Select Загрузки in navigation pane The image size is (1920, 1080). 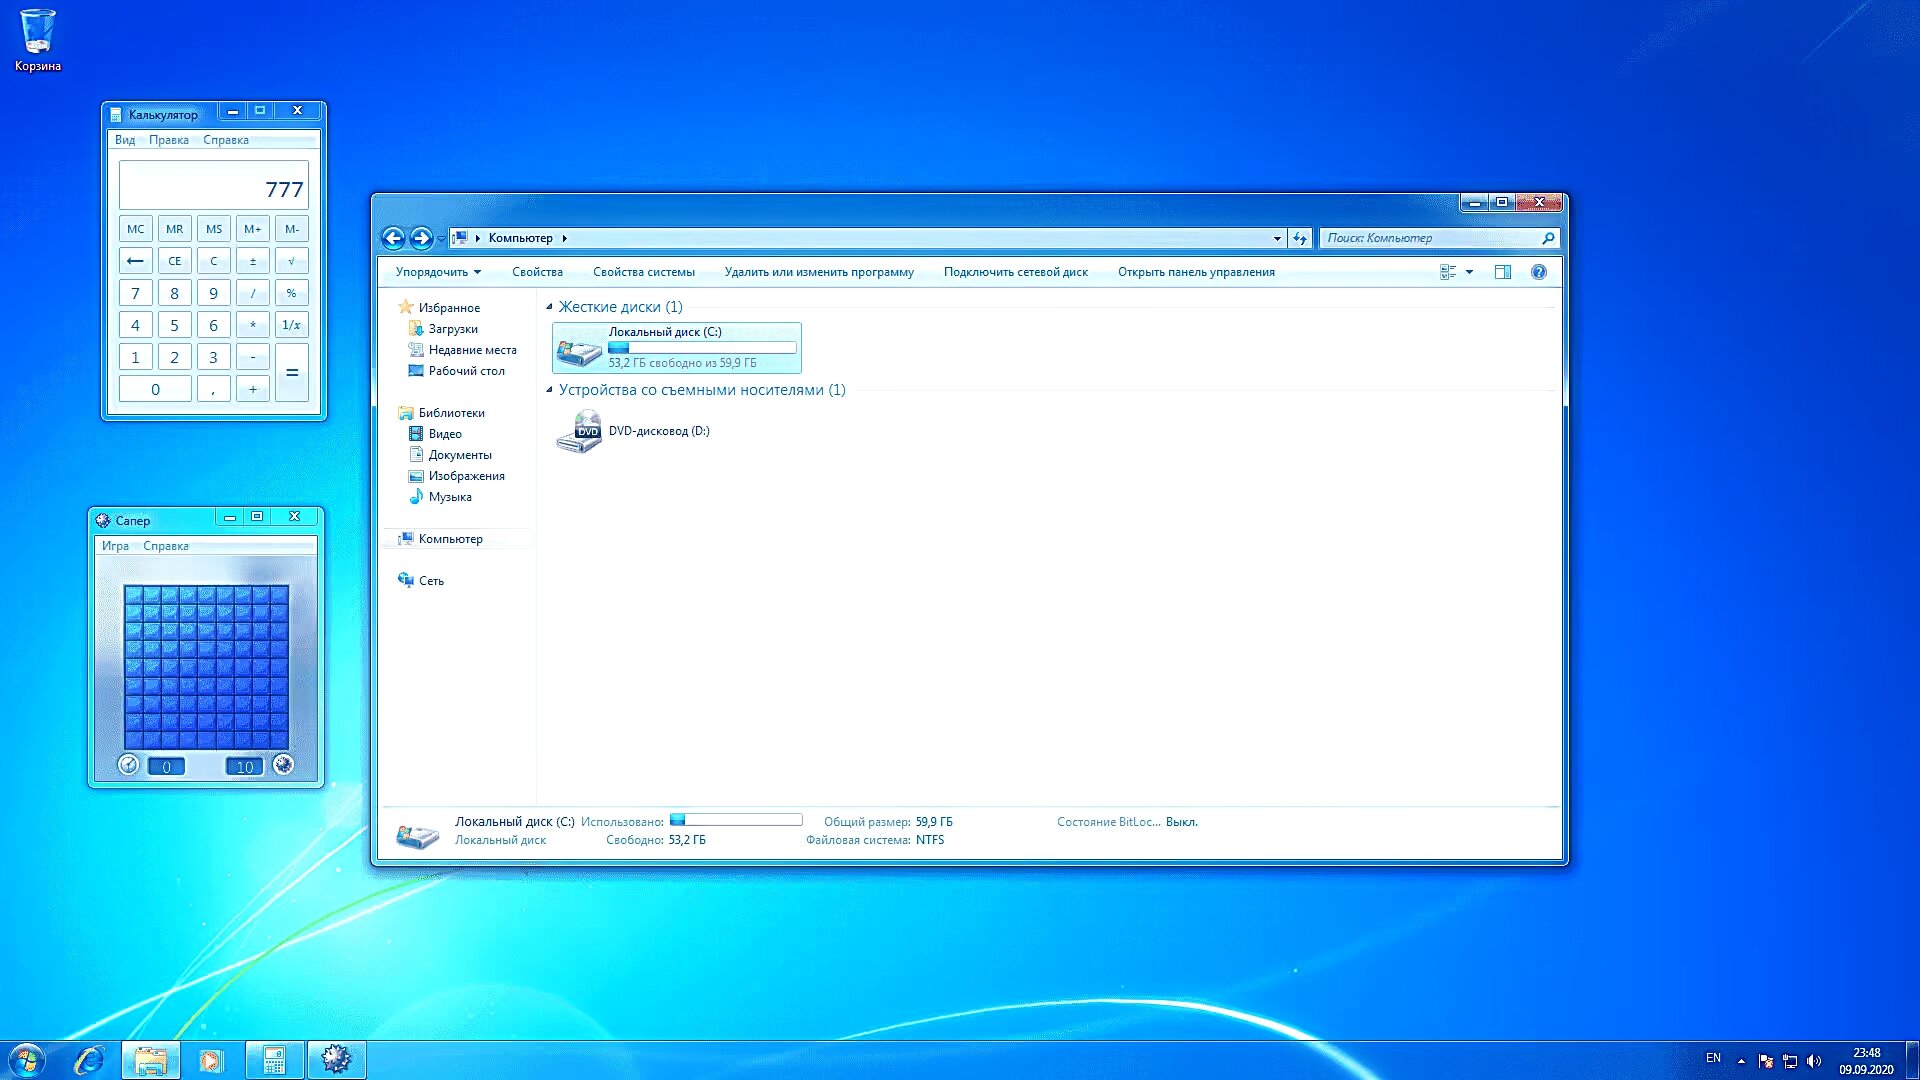pyautogui.click(x=453, y=329)
